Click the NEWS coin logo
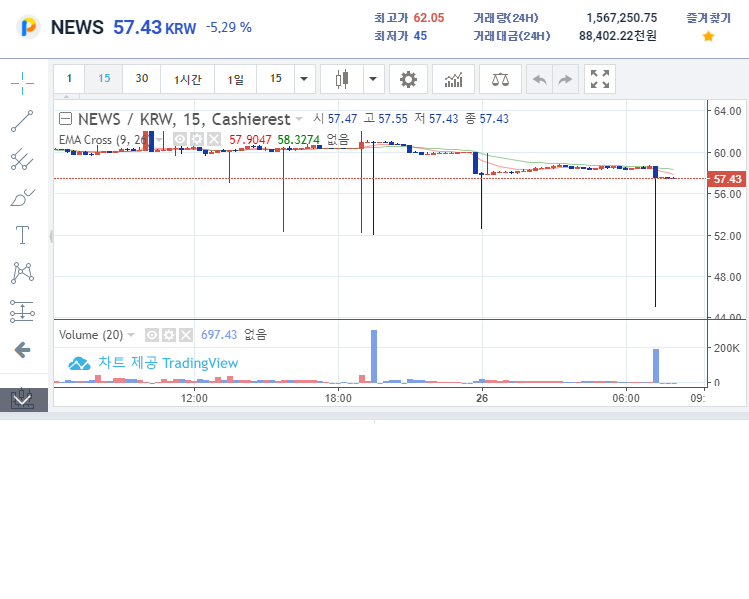This screenshot has height=599, width=749. pos(28,27)
